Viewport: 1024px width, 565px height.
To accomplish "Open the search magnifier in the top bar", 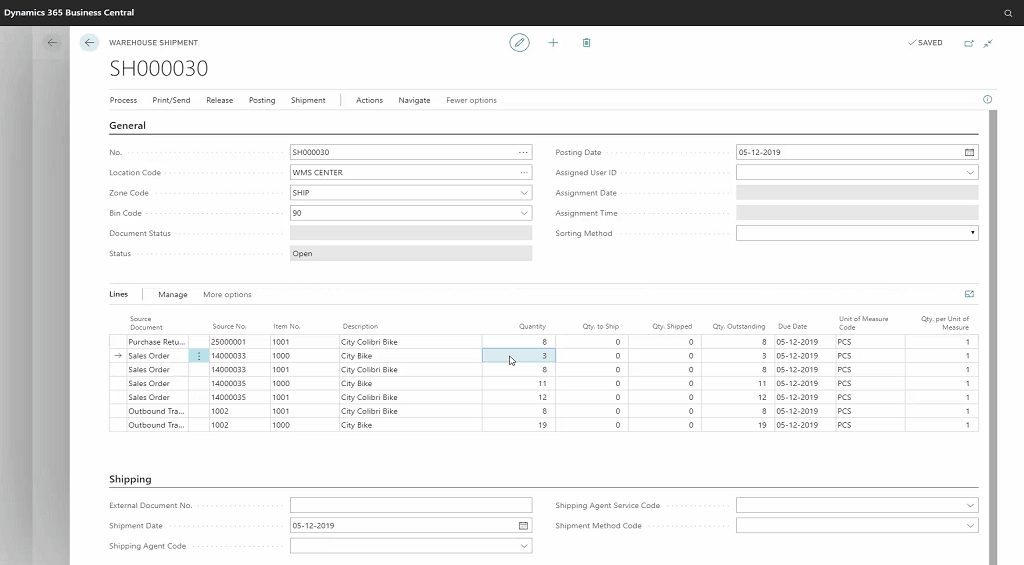I will (x=1008, y=13).
